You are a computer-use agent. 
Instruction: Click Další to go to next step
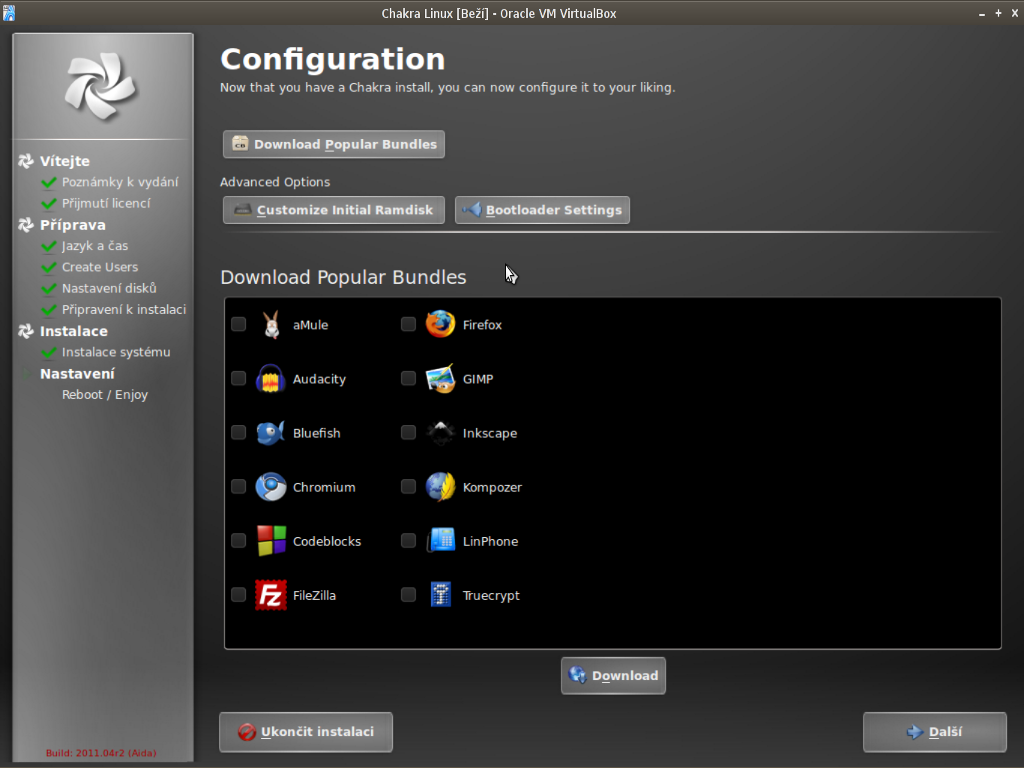click(x=935, y=732)
